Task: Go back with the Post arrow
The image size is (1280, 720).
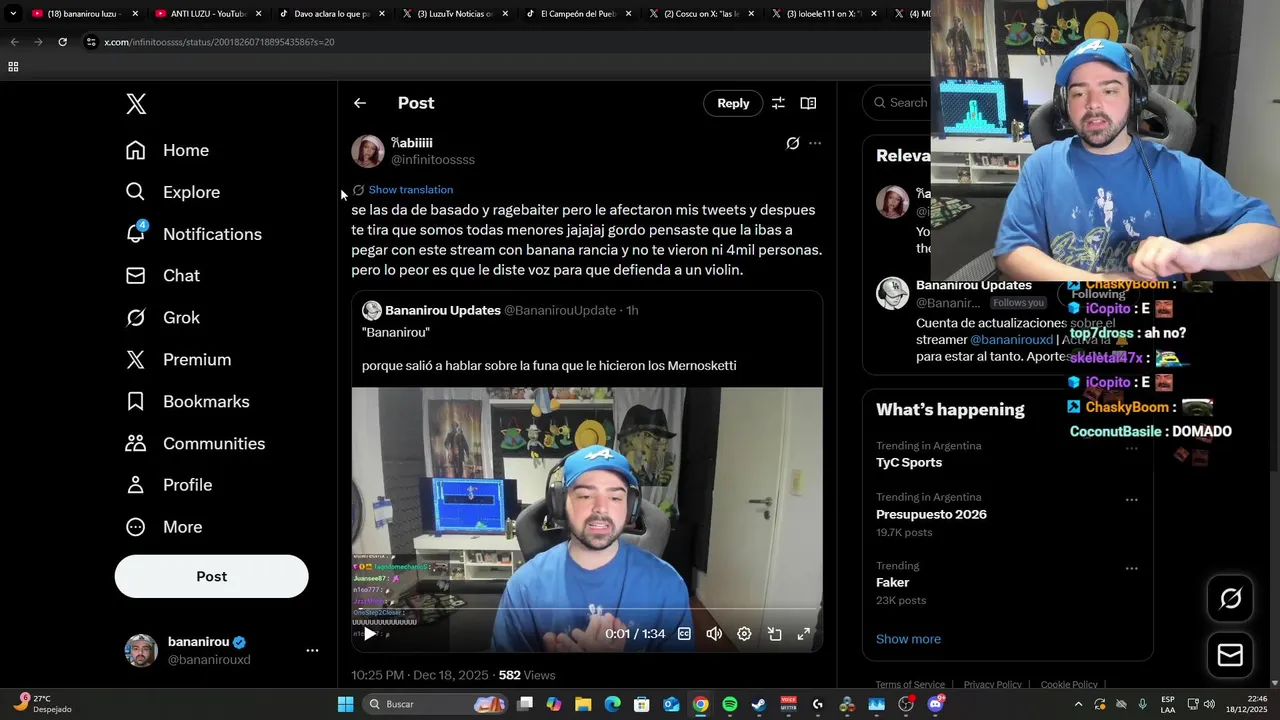Action: [x=360, y=103]
